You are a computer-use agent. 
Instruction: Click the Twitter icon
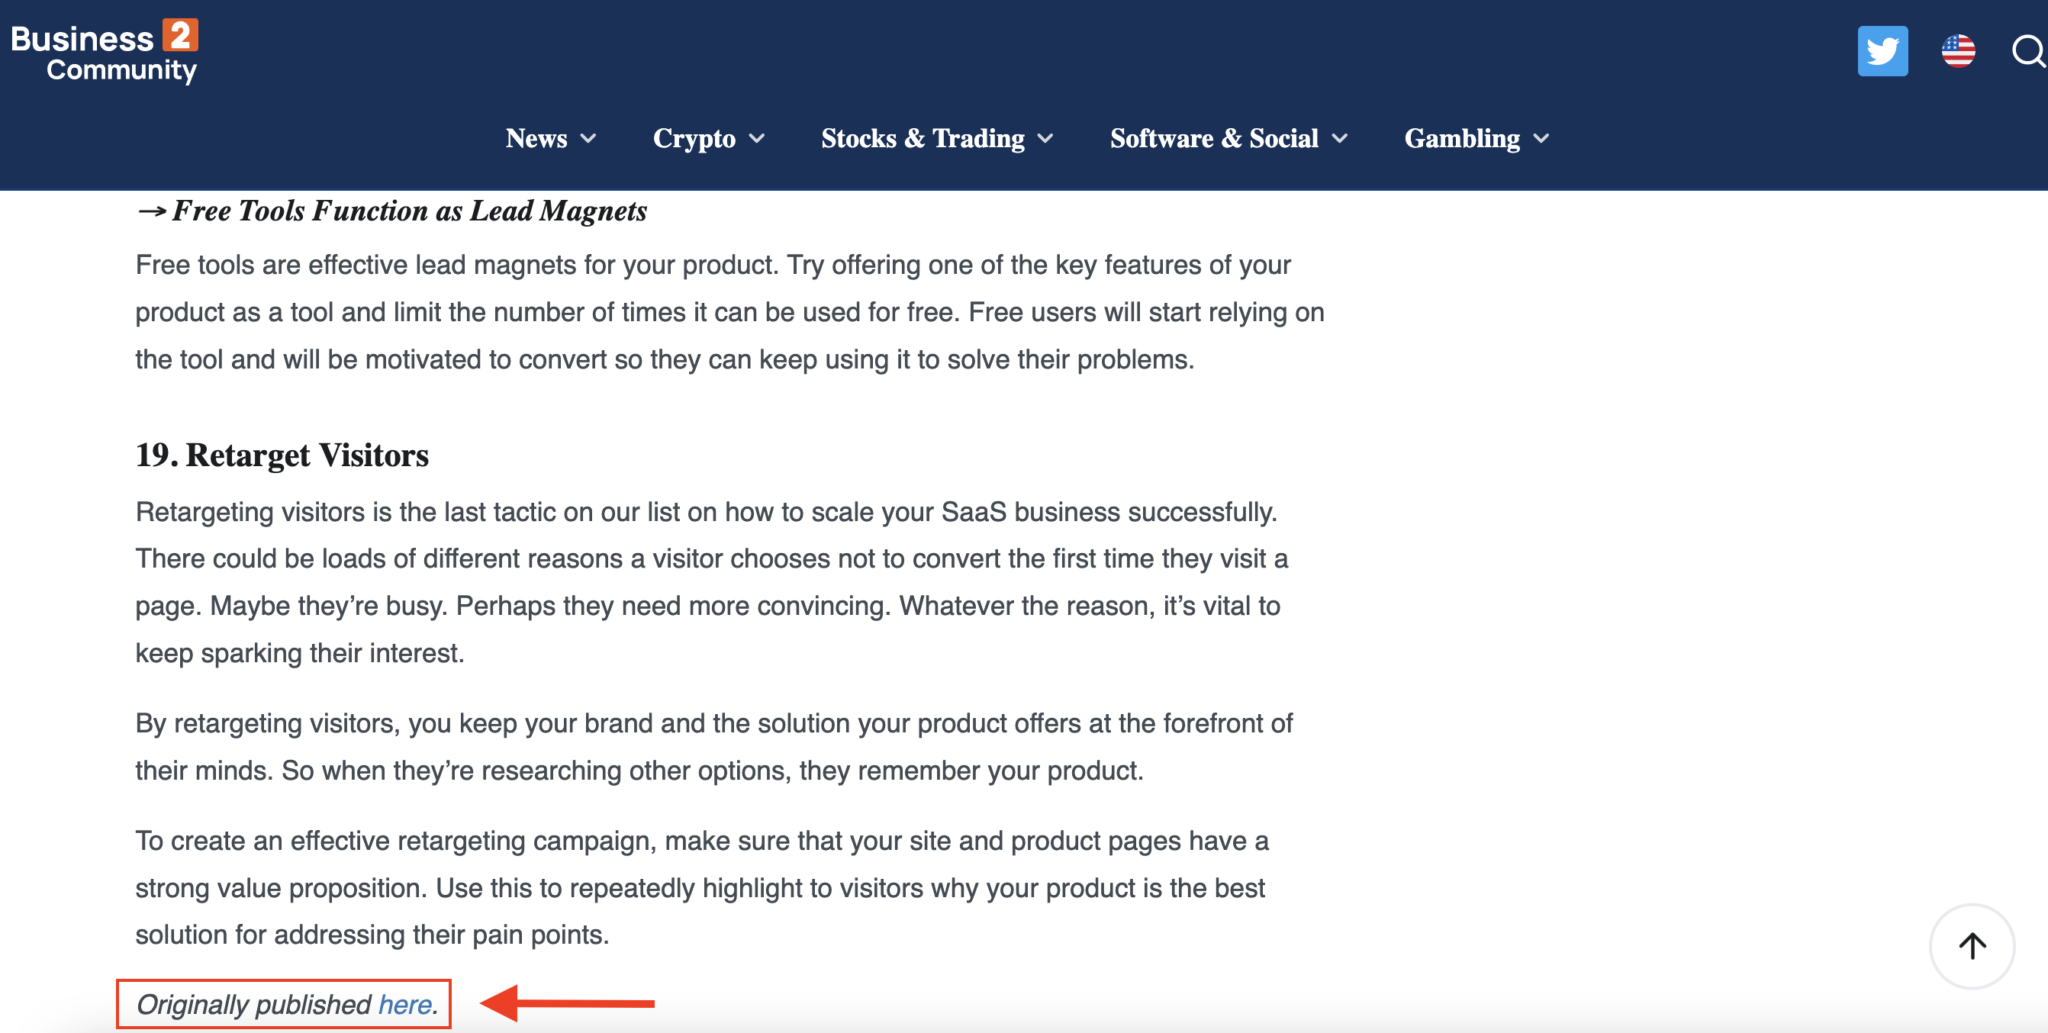tap(1883, 50)
